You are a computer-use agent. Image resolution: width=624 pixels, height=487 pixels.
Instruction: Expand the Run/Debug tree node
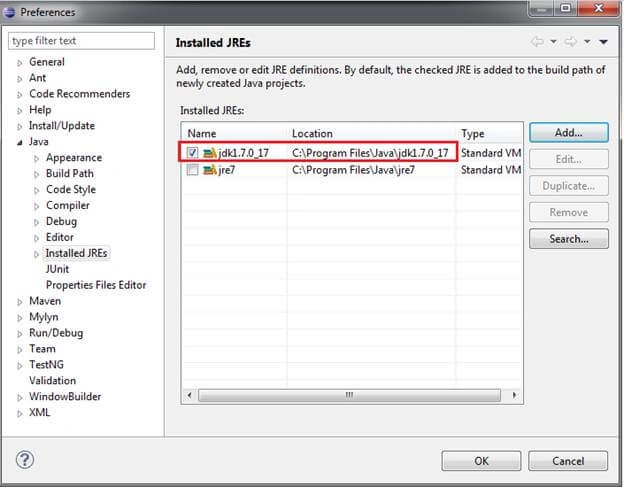tap(20, 334)
